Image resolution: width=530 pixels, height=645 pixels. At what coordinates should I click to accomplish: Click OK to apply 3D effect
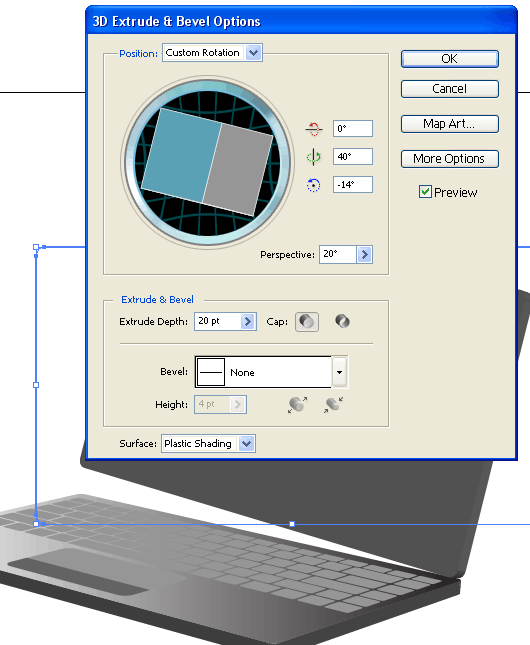450,59
